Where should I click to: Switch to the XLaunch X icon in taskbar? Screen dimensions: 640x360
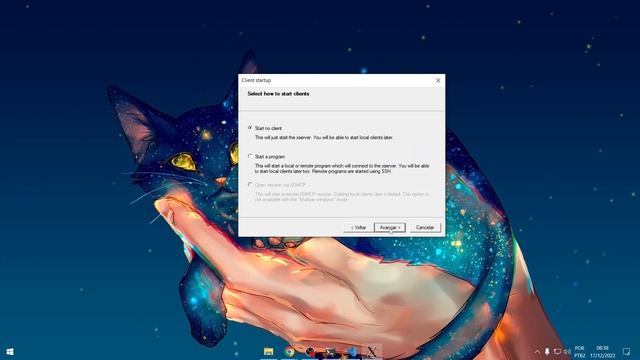(x=372, y=351)
